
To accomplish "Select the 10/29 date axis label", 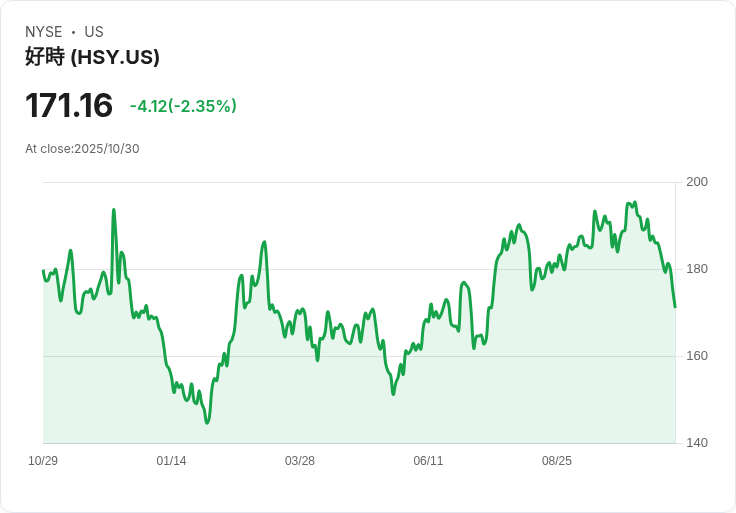I will pos(43,461).
